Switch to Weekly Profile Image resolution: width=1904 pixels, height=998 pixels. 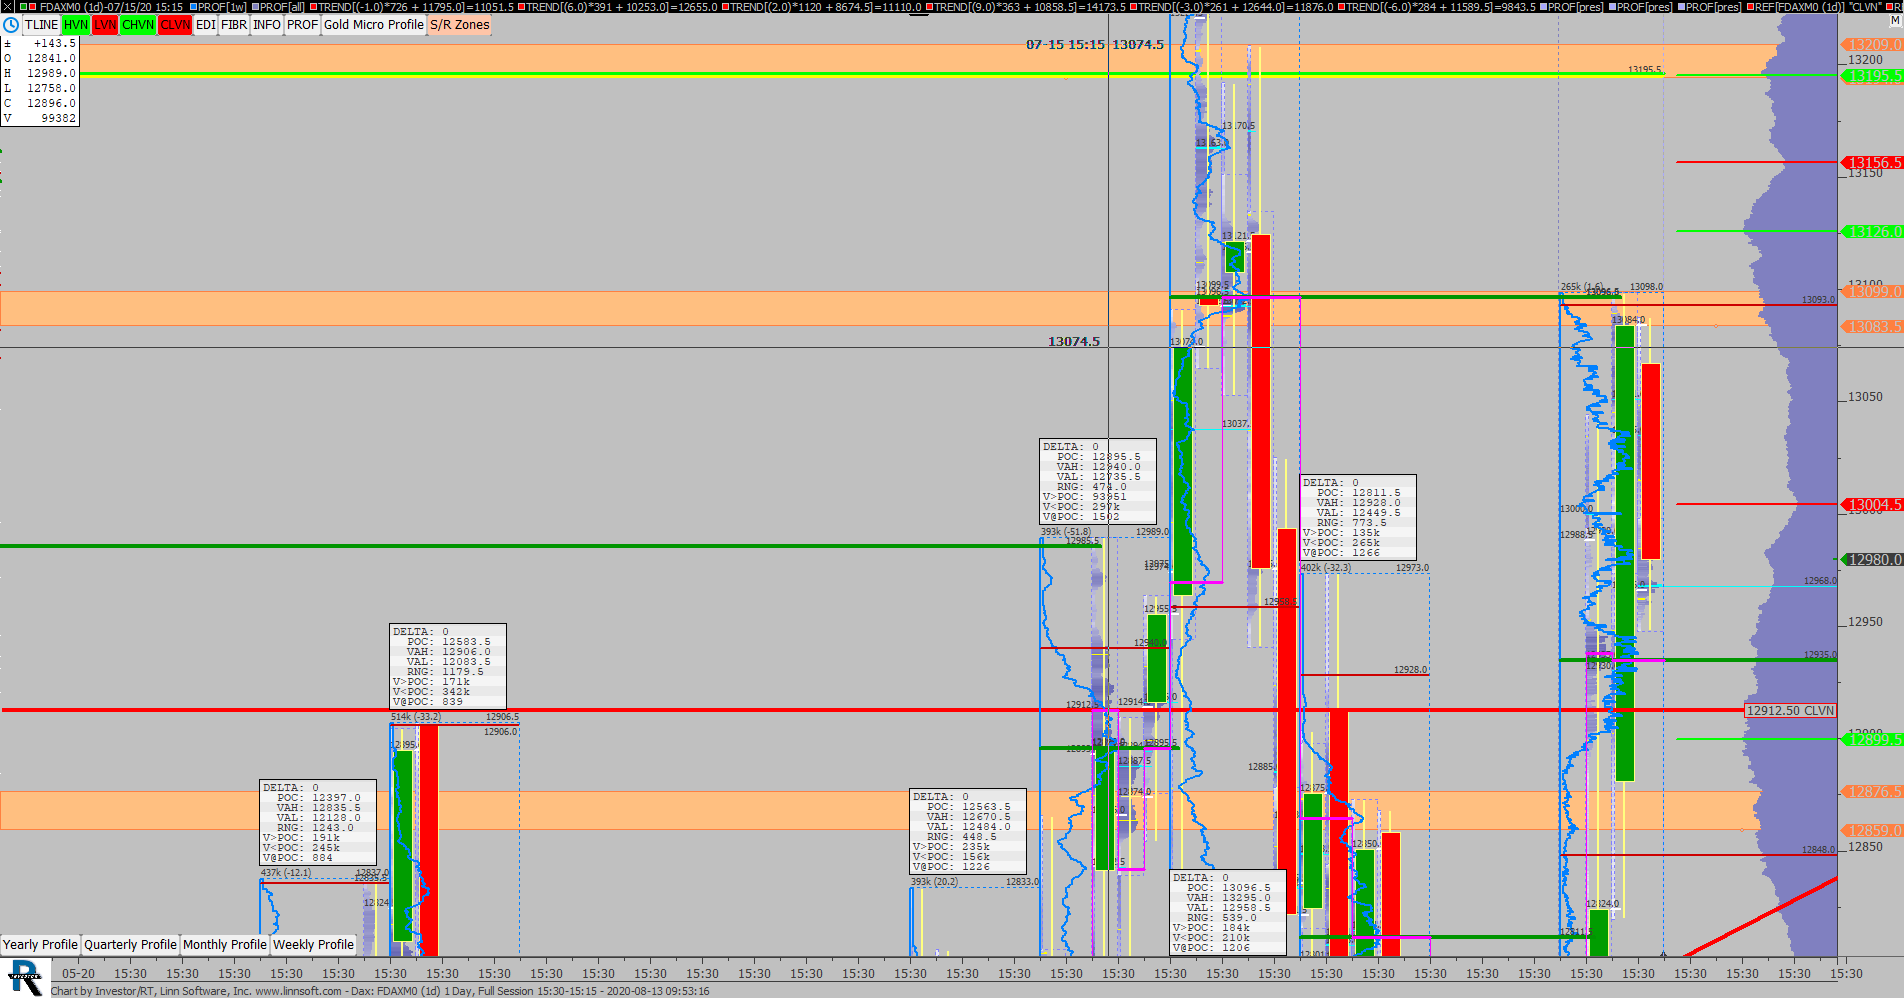coord(313,944)
